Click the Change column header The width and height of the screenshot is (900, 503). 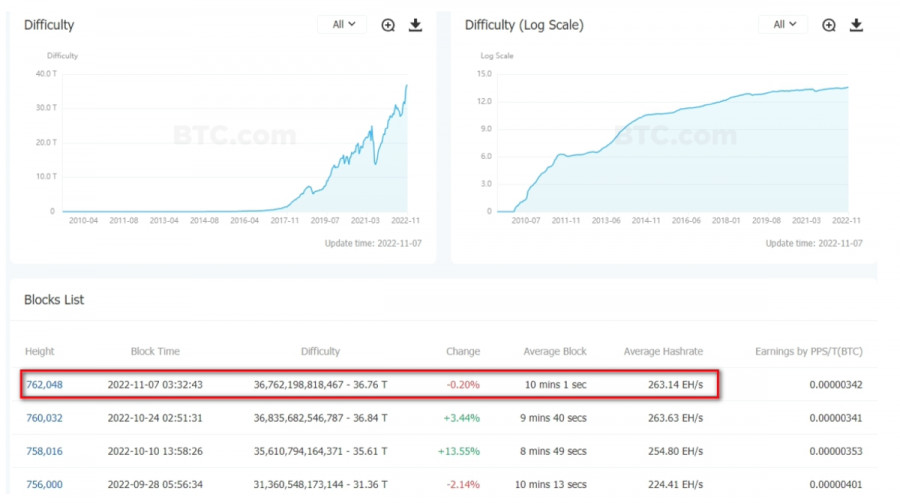(463, 351)
